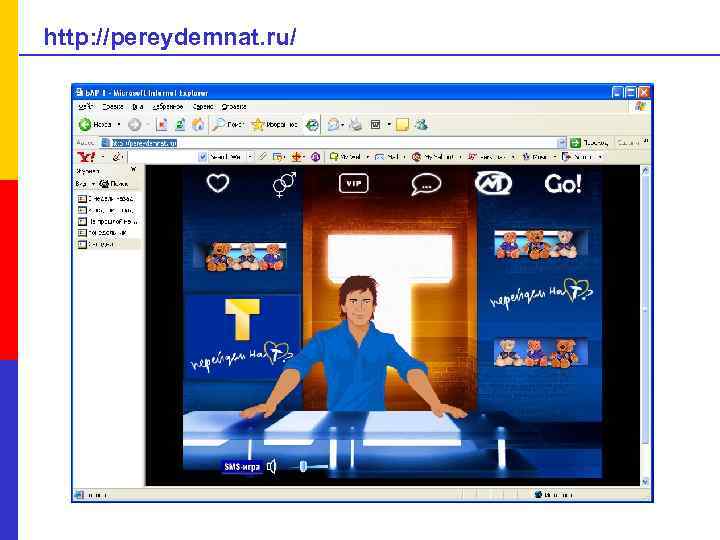Click the Messenger people icon
The image size is (720, 540).
[x=422, y=124]
